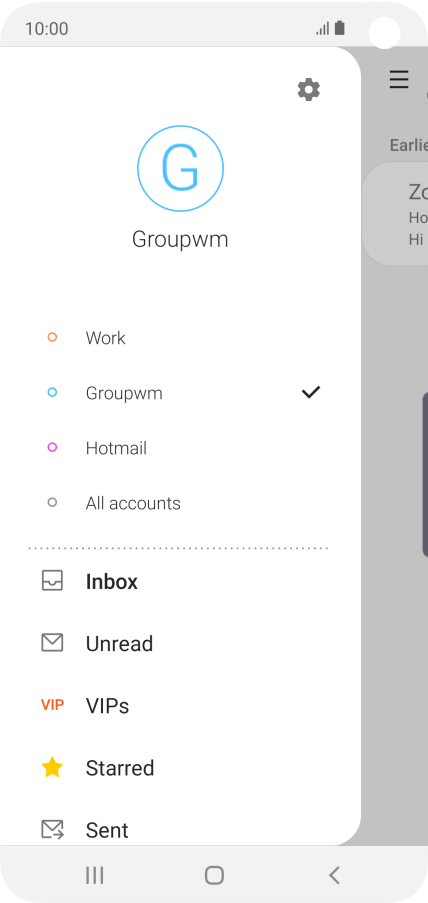Select the Hotmail account
The image size is (428, 903).
pos(180,447)
